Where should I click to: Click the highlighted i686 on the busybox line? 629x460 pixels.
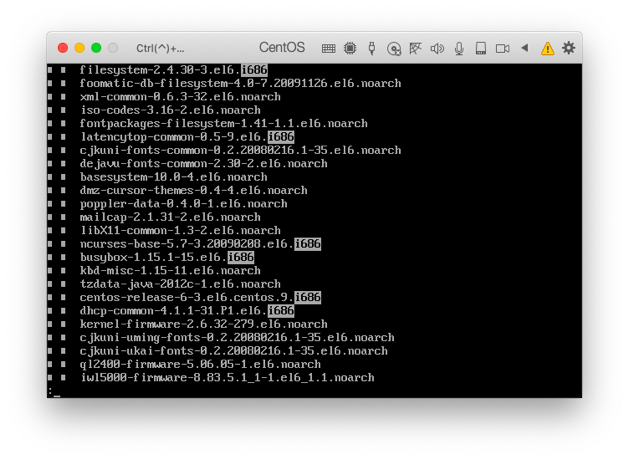tap(241, 257)
